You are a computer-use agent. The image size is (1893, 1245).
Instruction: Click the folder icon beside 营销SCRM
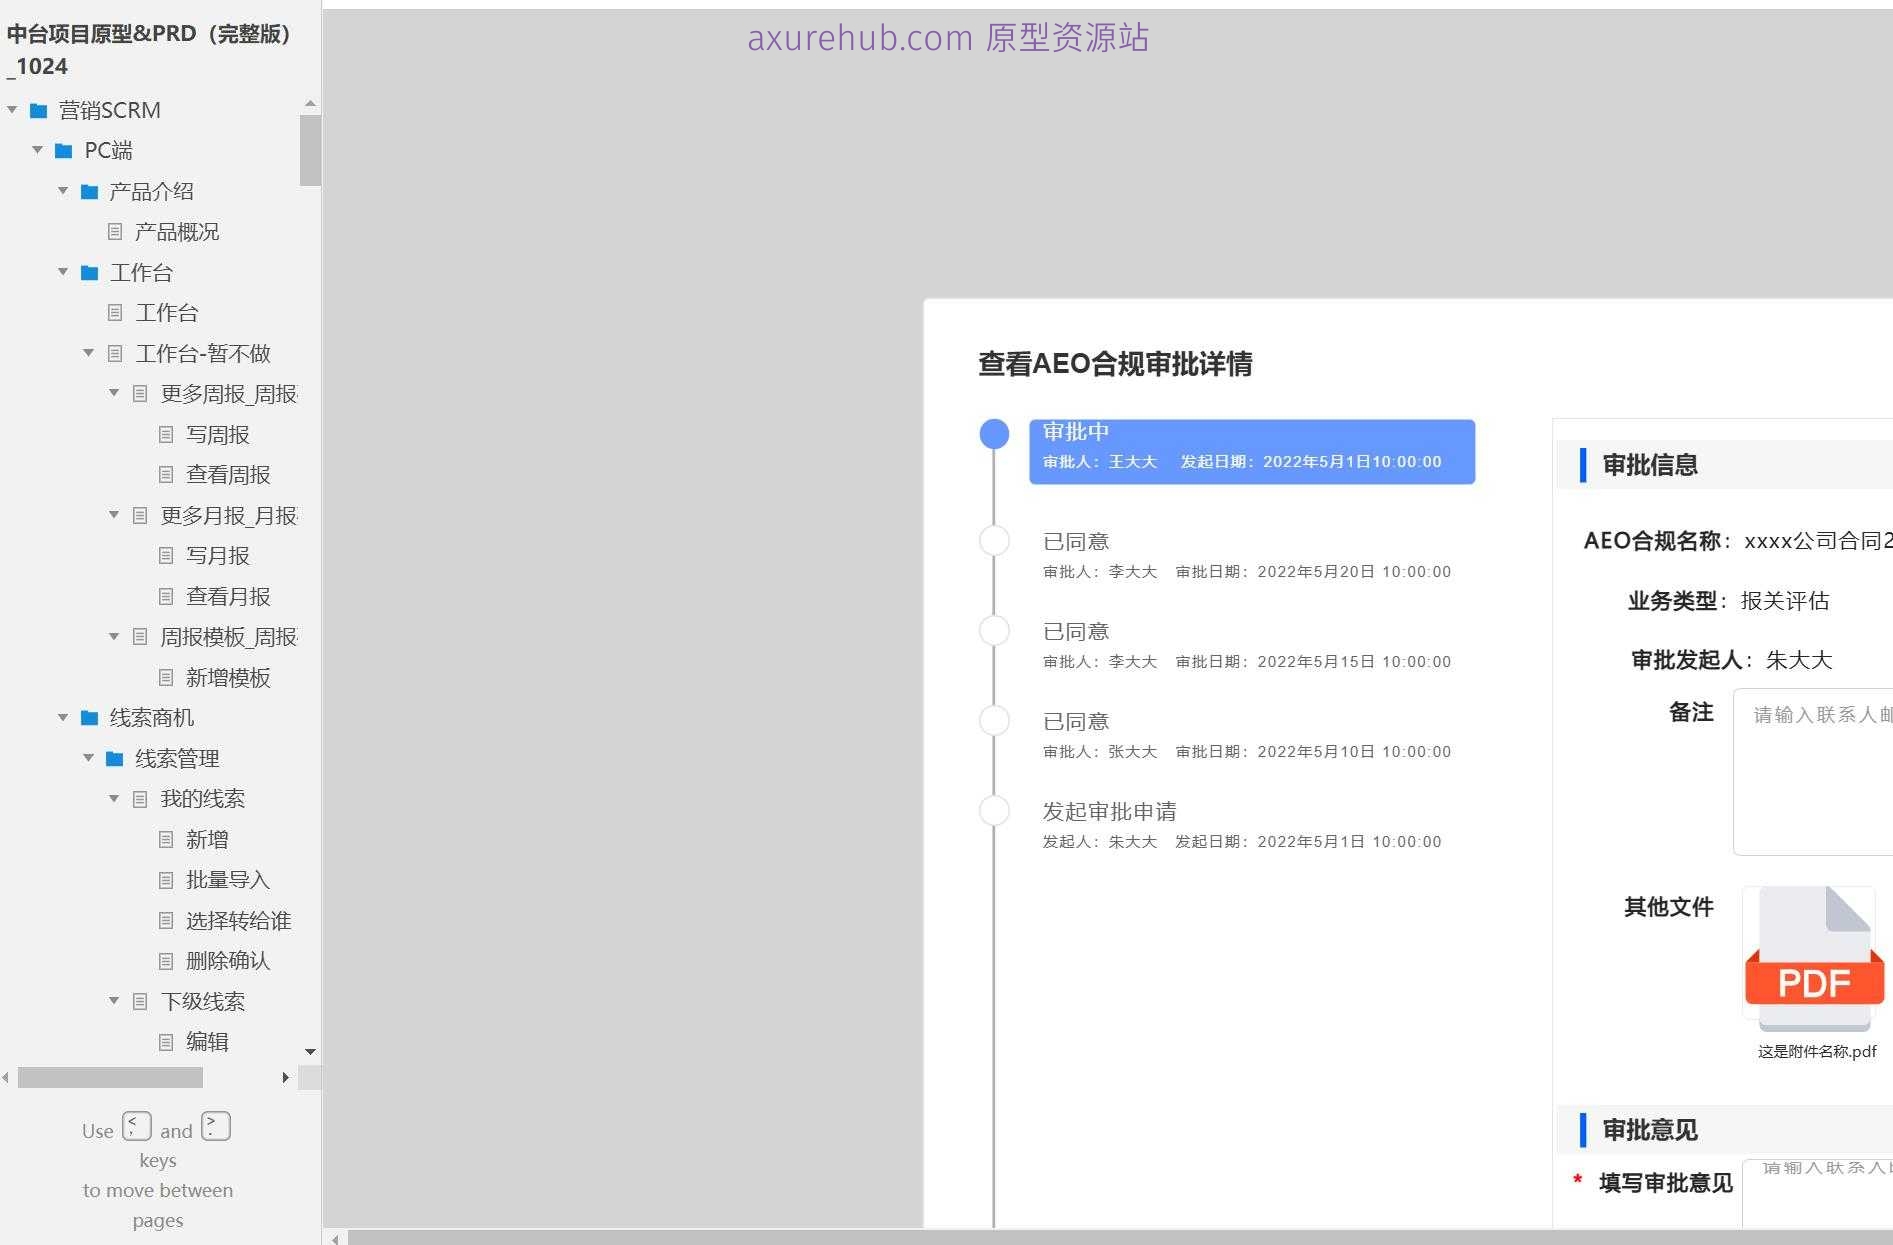[x=39, y=110]
